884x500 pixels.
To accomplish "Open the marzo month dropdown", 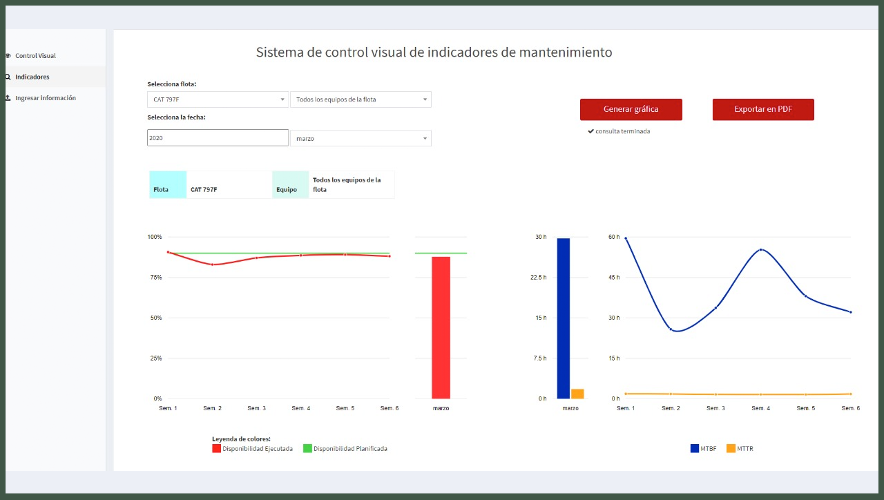I will tap(360, 138).
